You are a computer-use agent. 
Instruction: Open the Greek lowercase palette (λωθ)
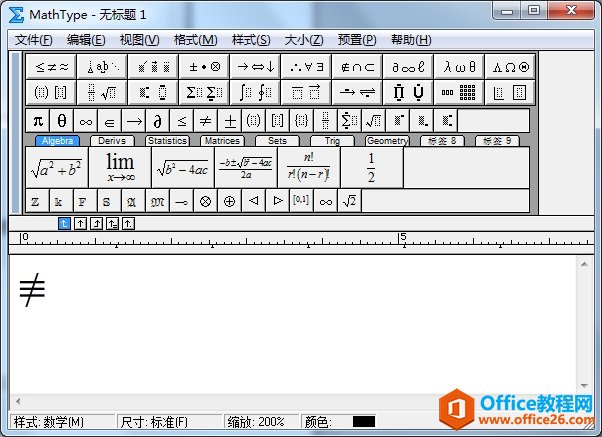point(460,66)
